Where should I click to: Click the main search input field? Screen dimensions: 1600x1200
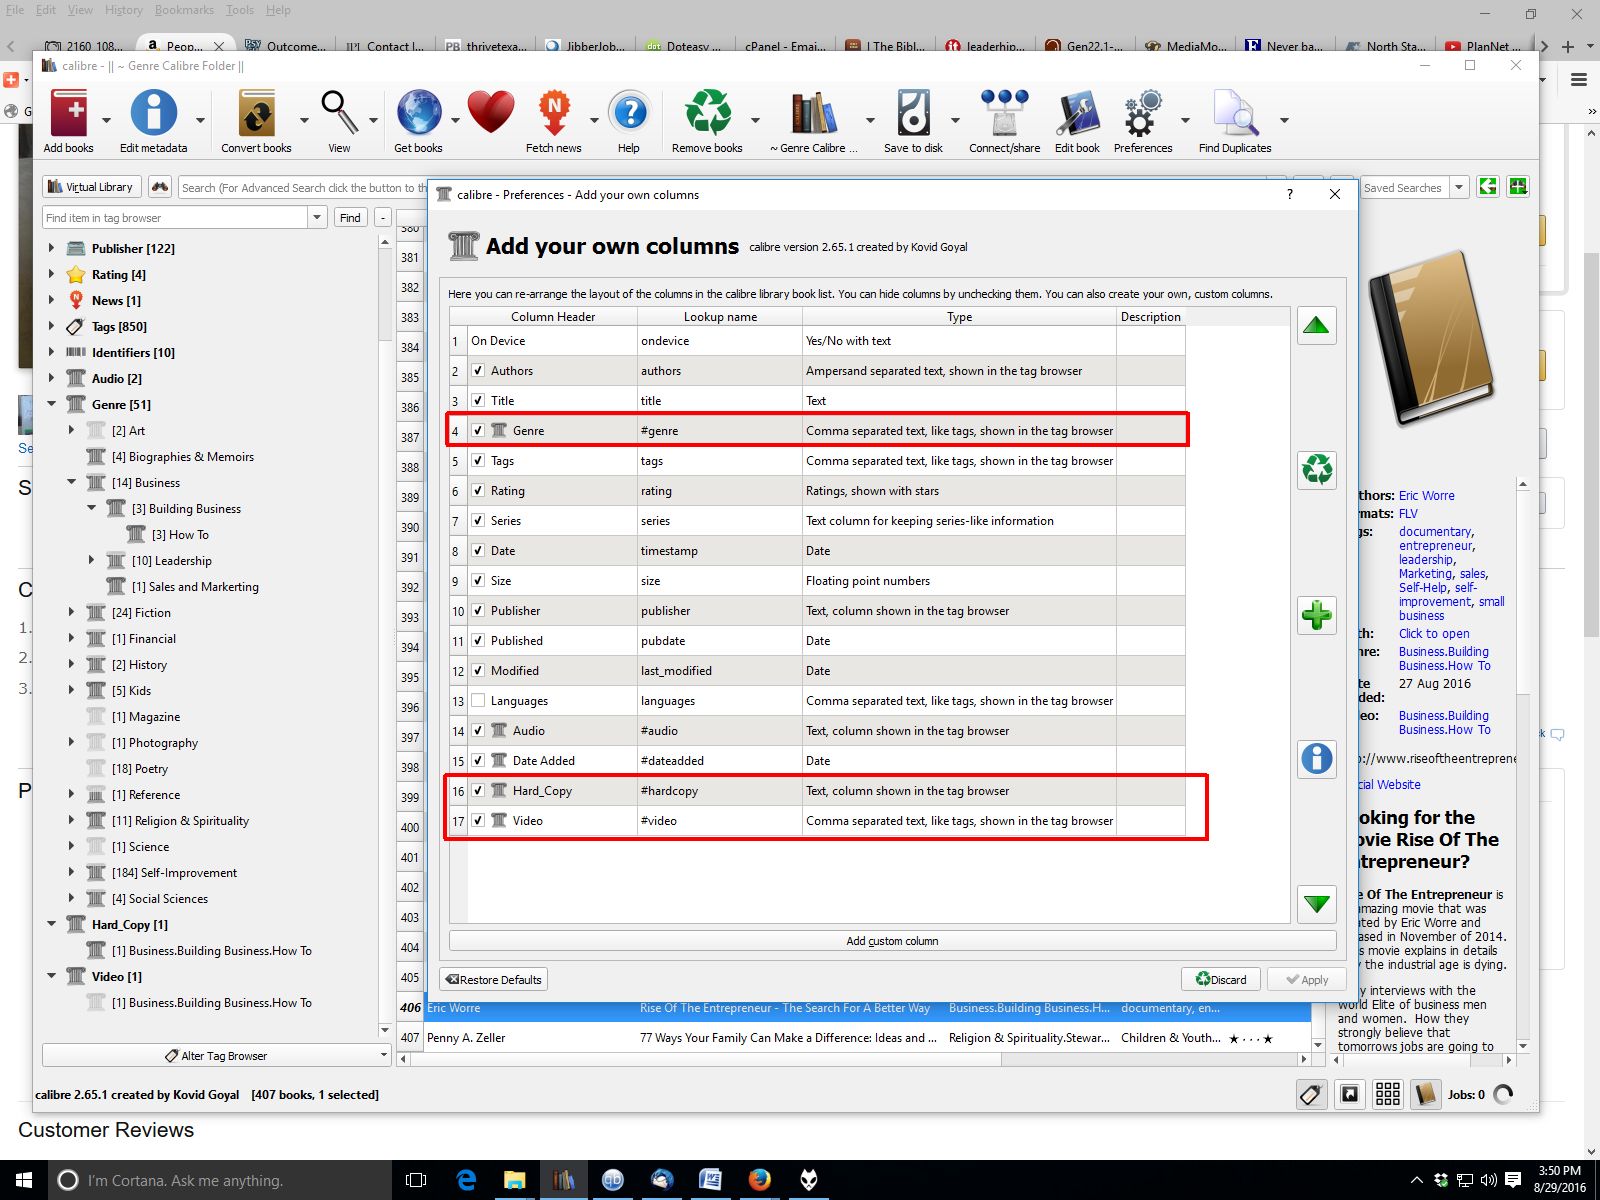click(303, 187)
